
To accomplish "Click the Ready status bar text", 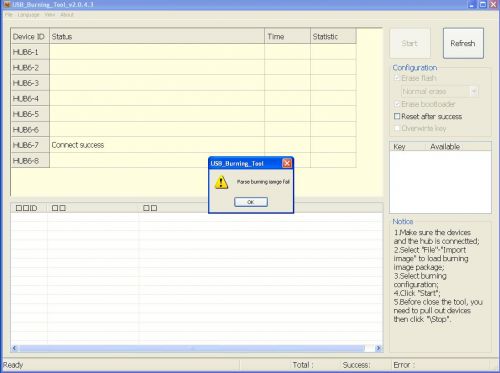I will pyautogui.click(x=13, y=365).
